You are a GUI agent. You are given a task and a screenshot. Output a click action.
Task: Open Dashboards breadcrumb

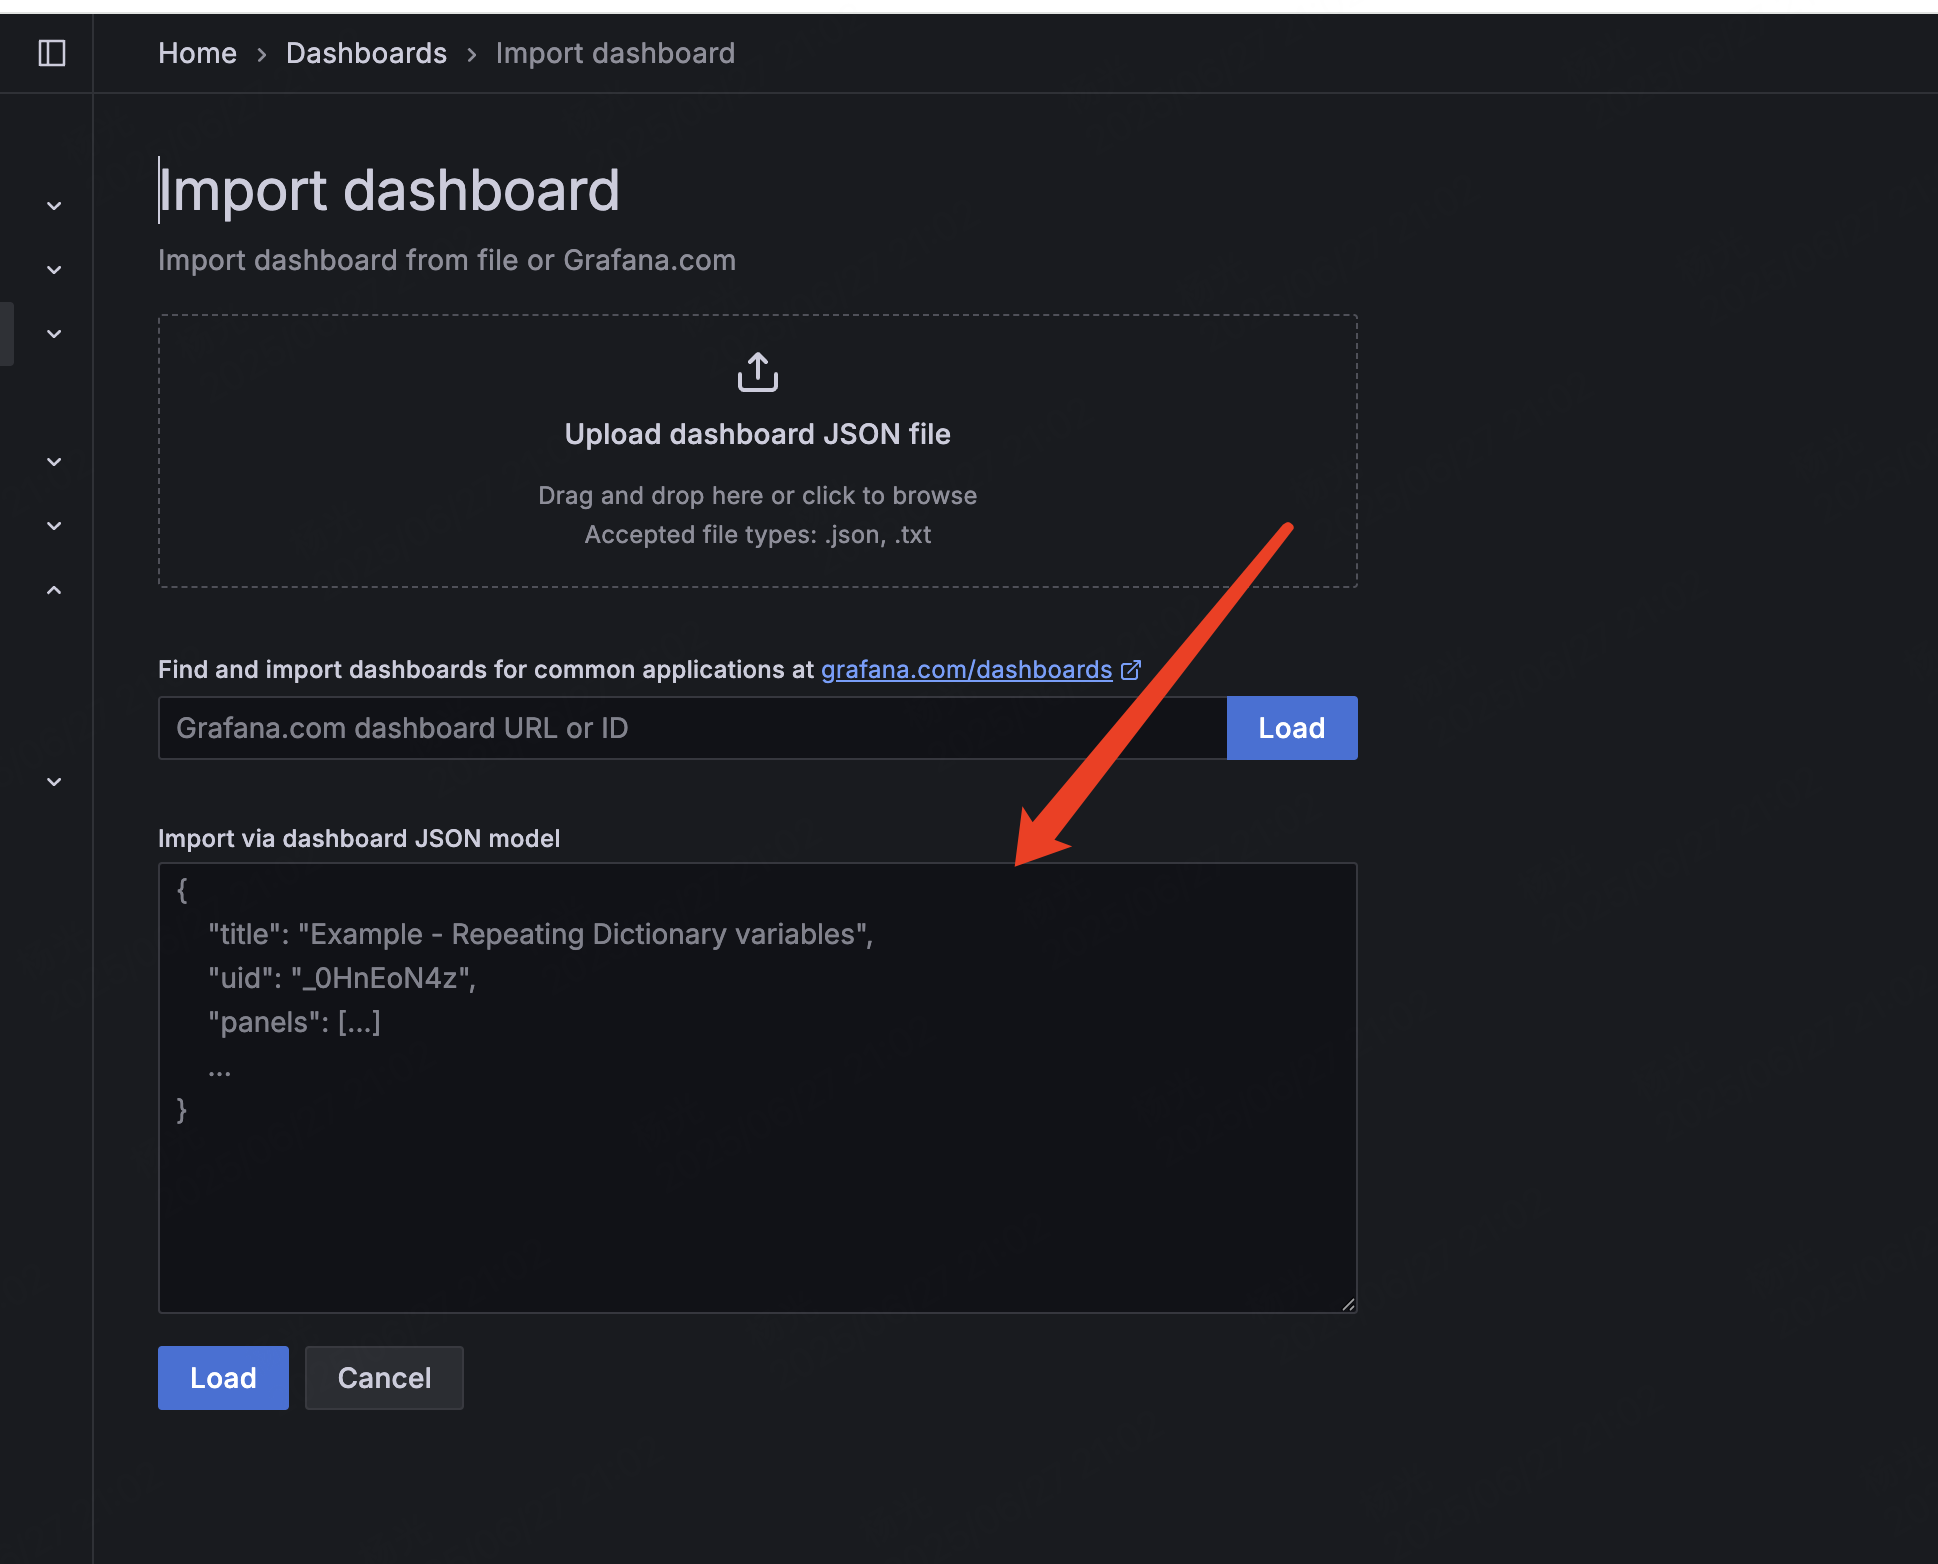[366, 53]
